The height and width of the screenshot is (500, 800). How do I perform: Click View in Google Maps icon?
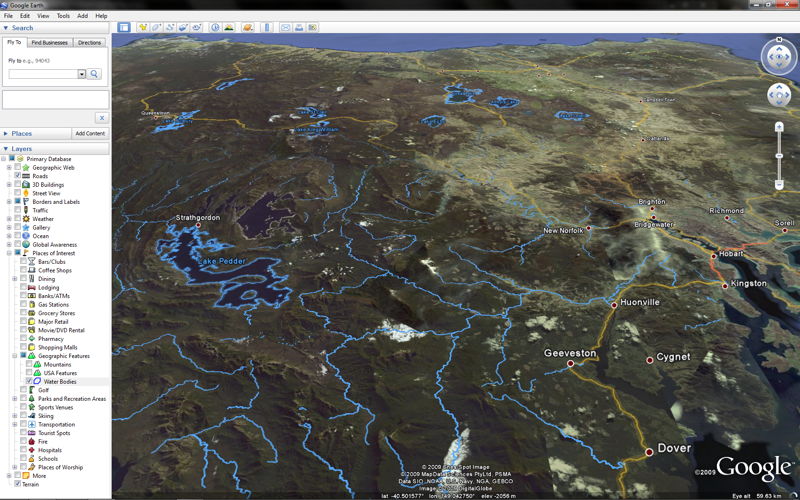coord(312,27)
